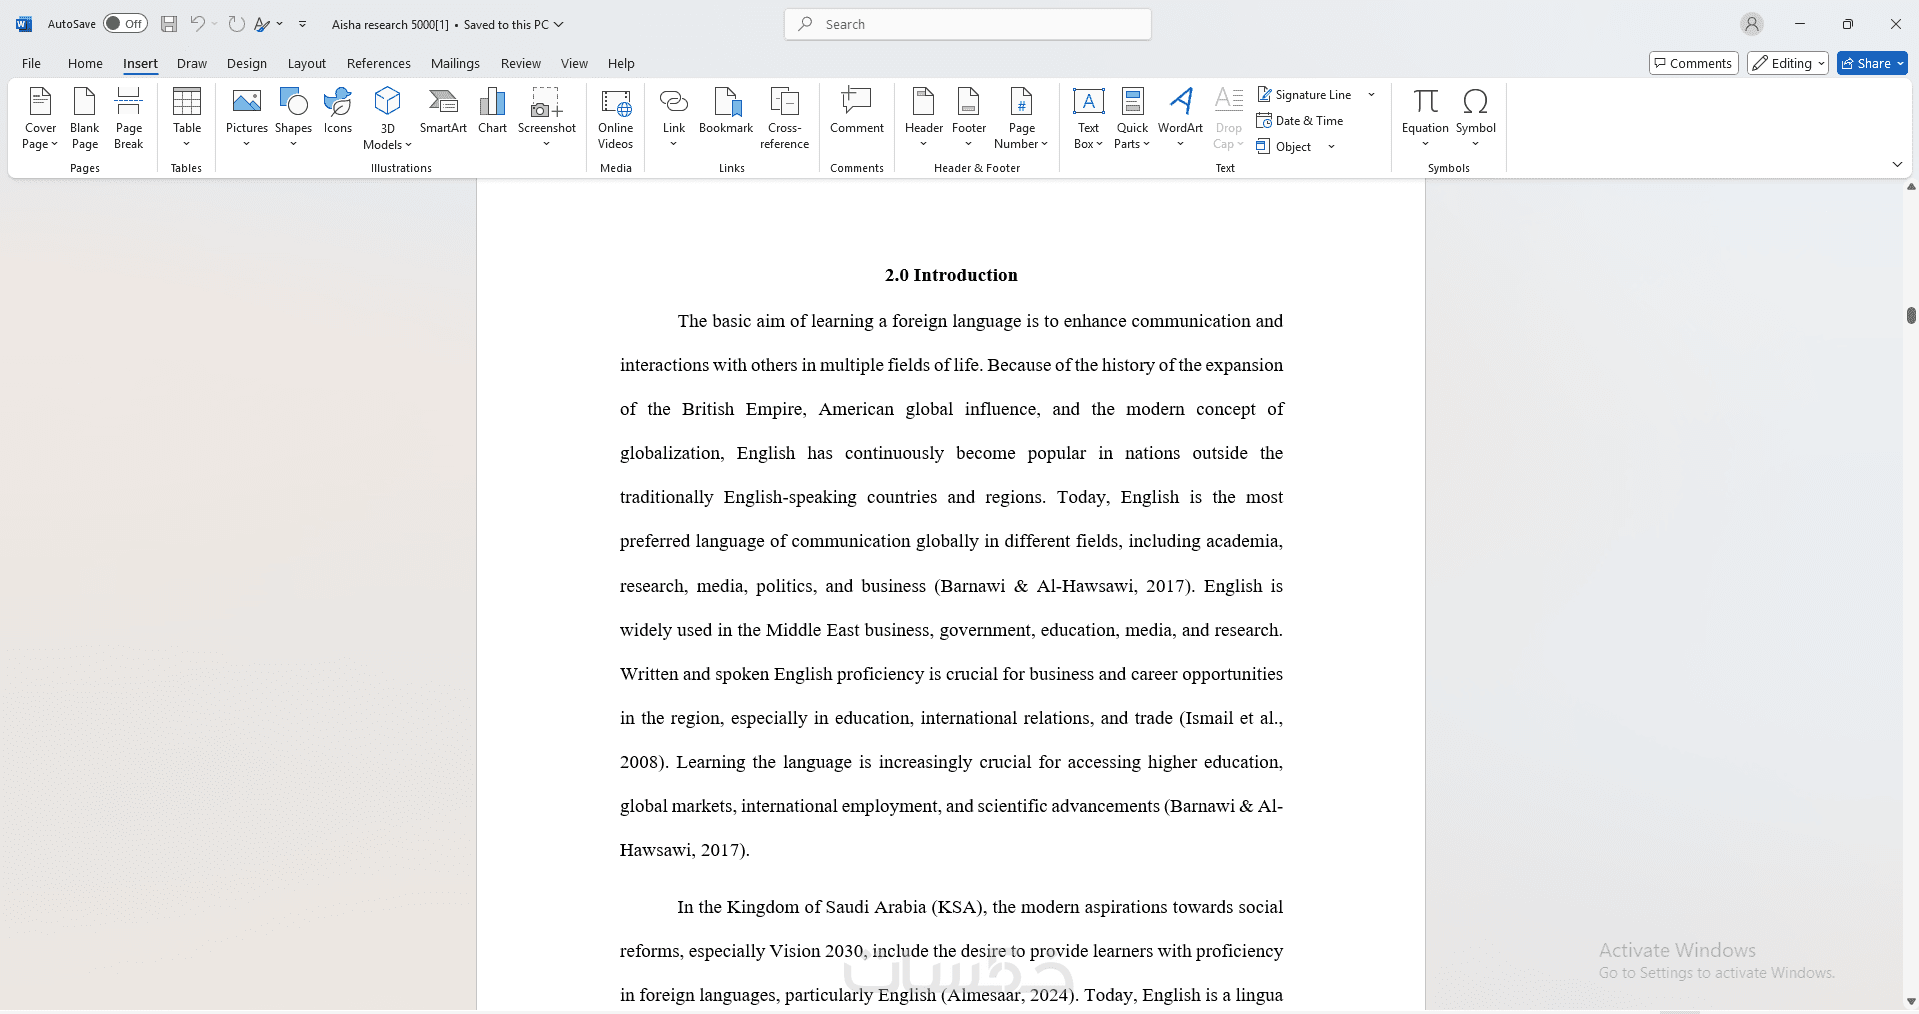
Task: Insert a Chart
Action: 492,110
